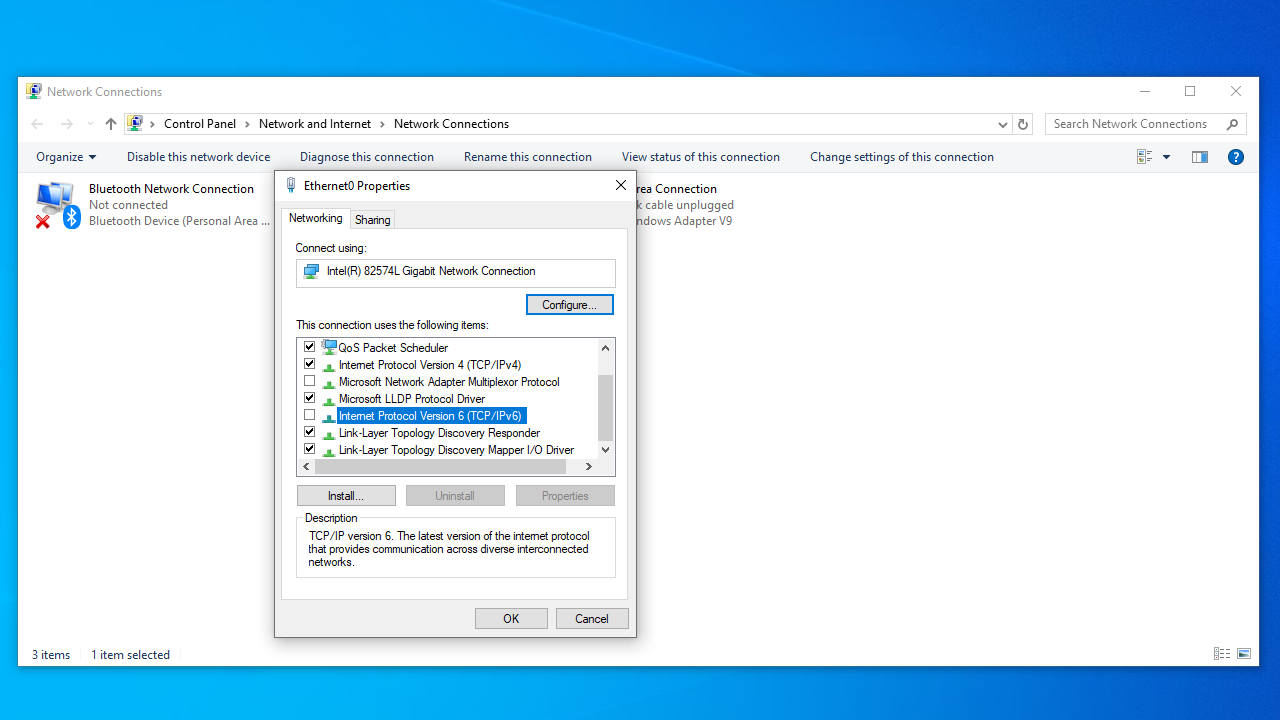Click the Bluetooth Network Connection adapter icon
The image size is (1280, 720).
pos(55,204)
